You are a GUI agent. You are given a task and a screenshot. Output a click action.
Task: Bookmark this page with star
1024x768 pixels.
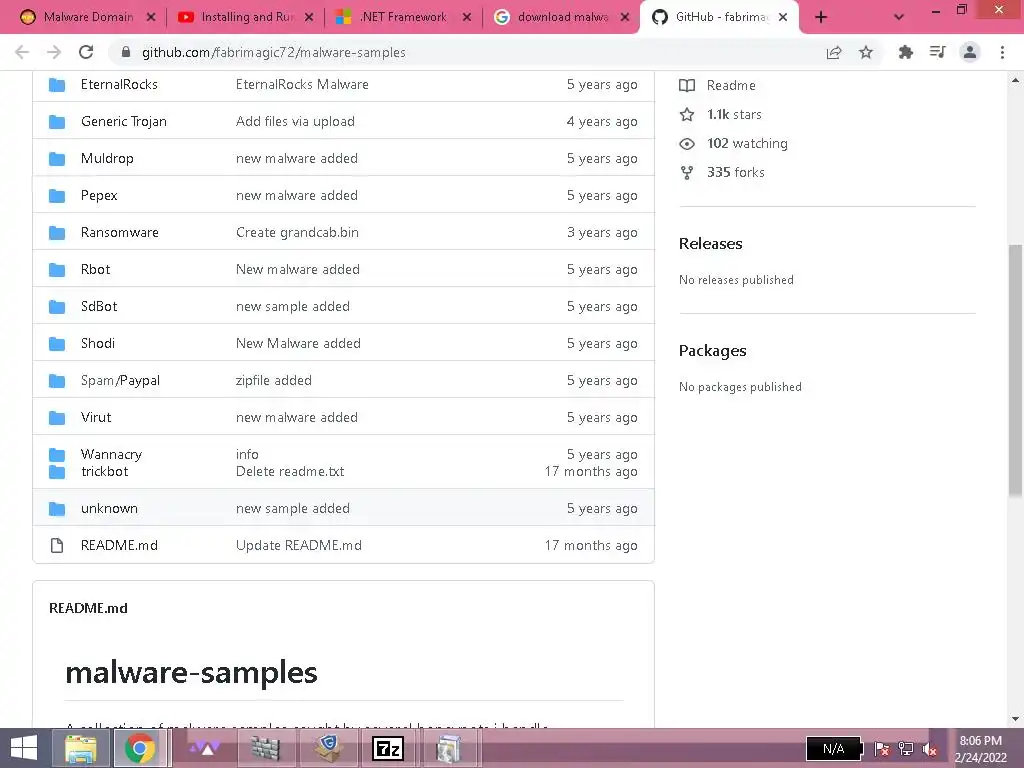[866, 52]
